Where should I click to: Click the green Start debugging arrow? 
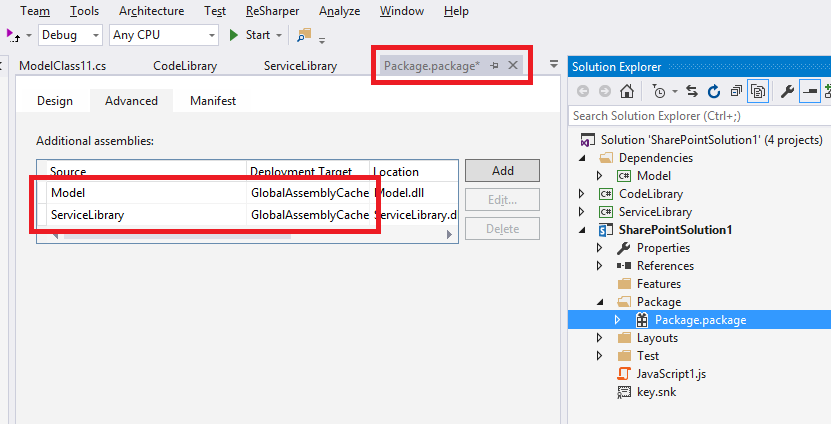tap(233, 35)
